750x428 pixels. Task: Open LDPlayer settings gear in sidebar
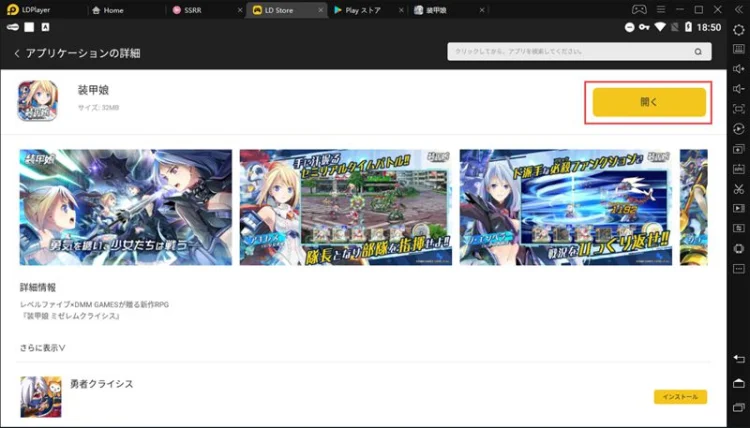pyautogui.click(x=739, y=30)
